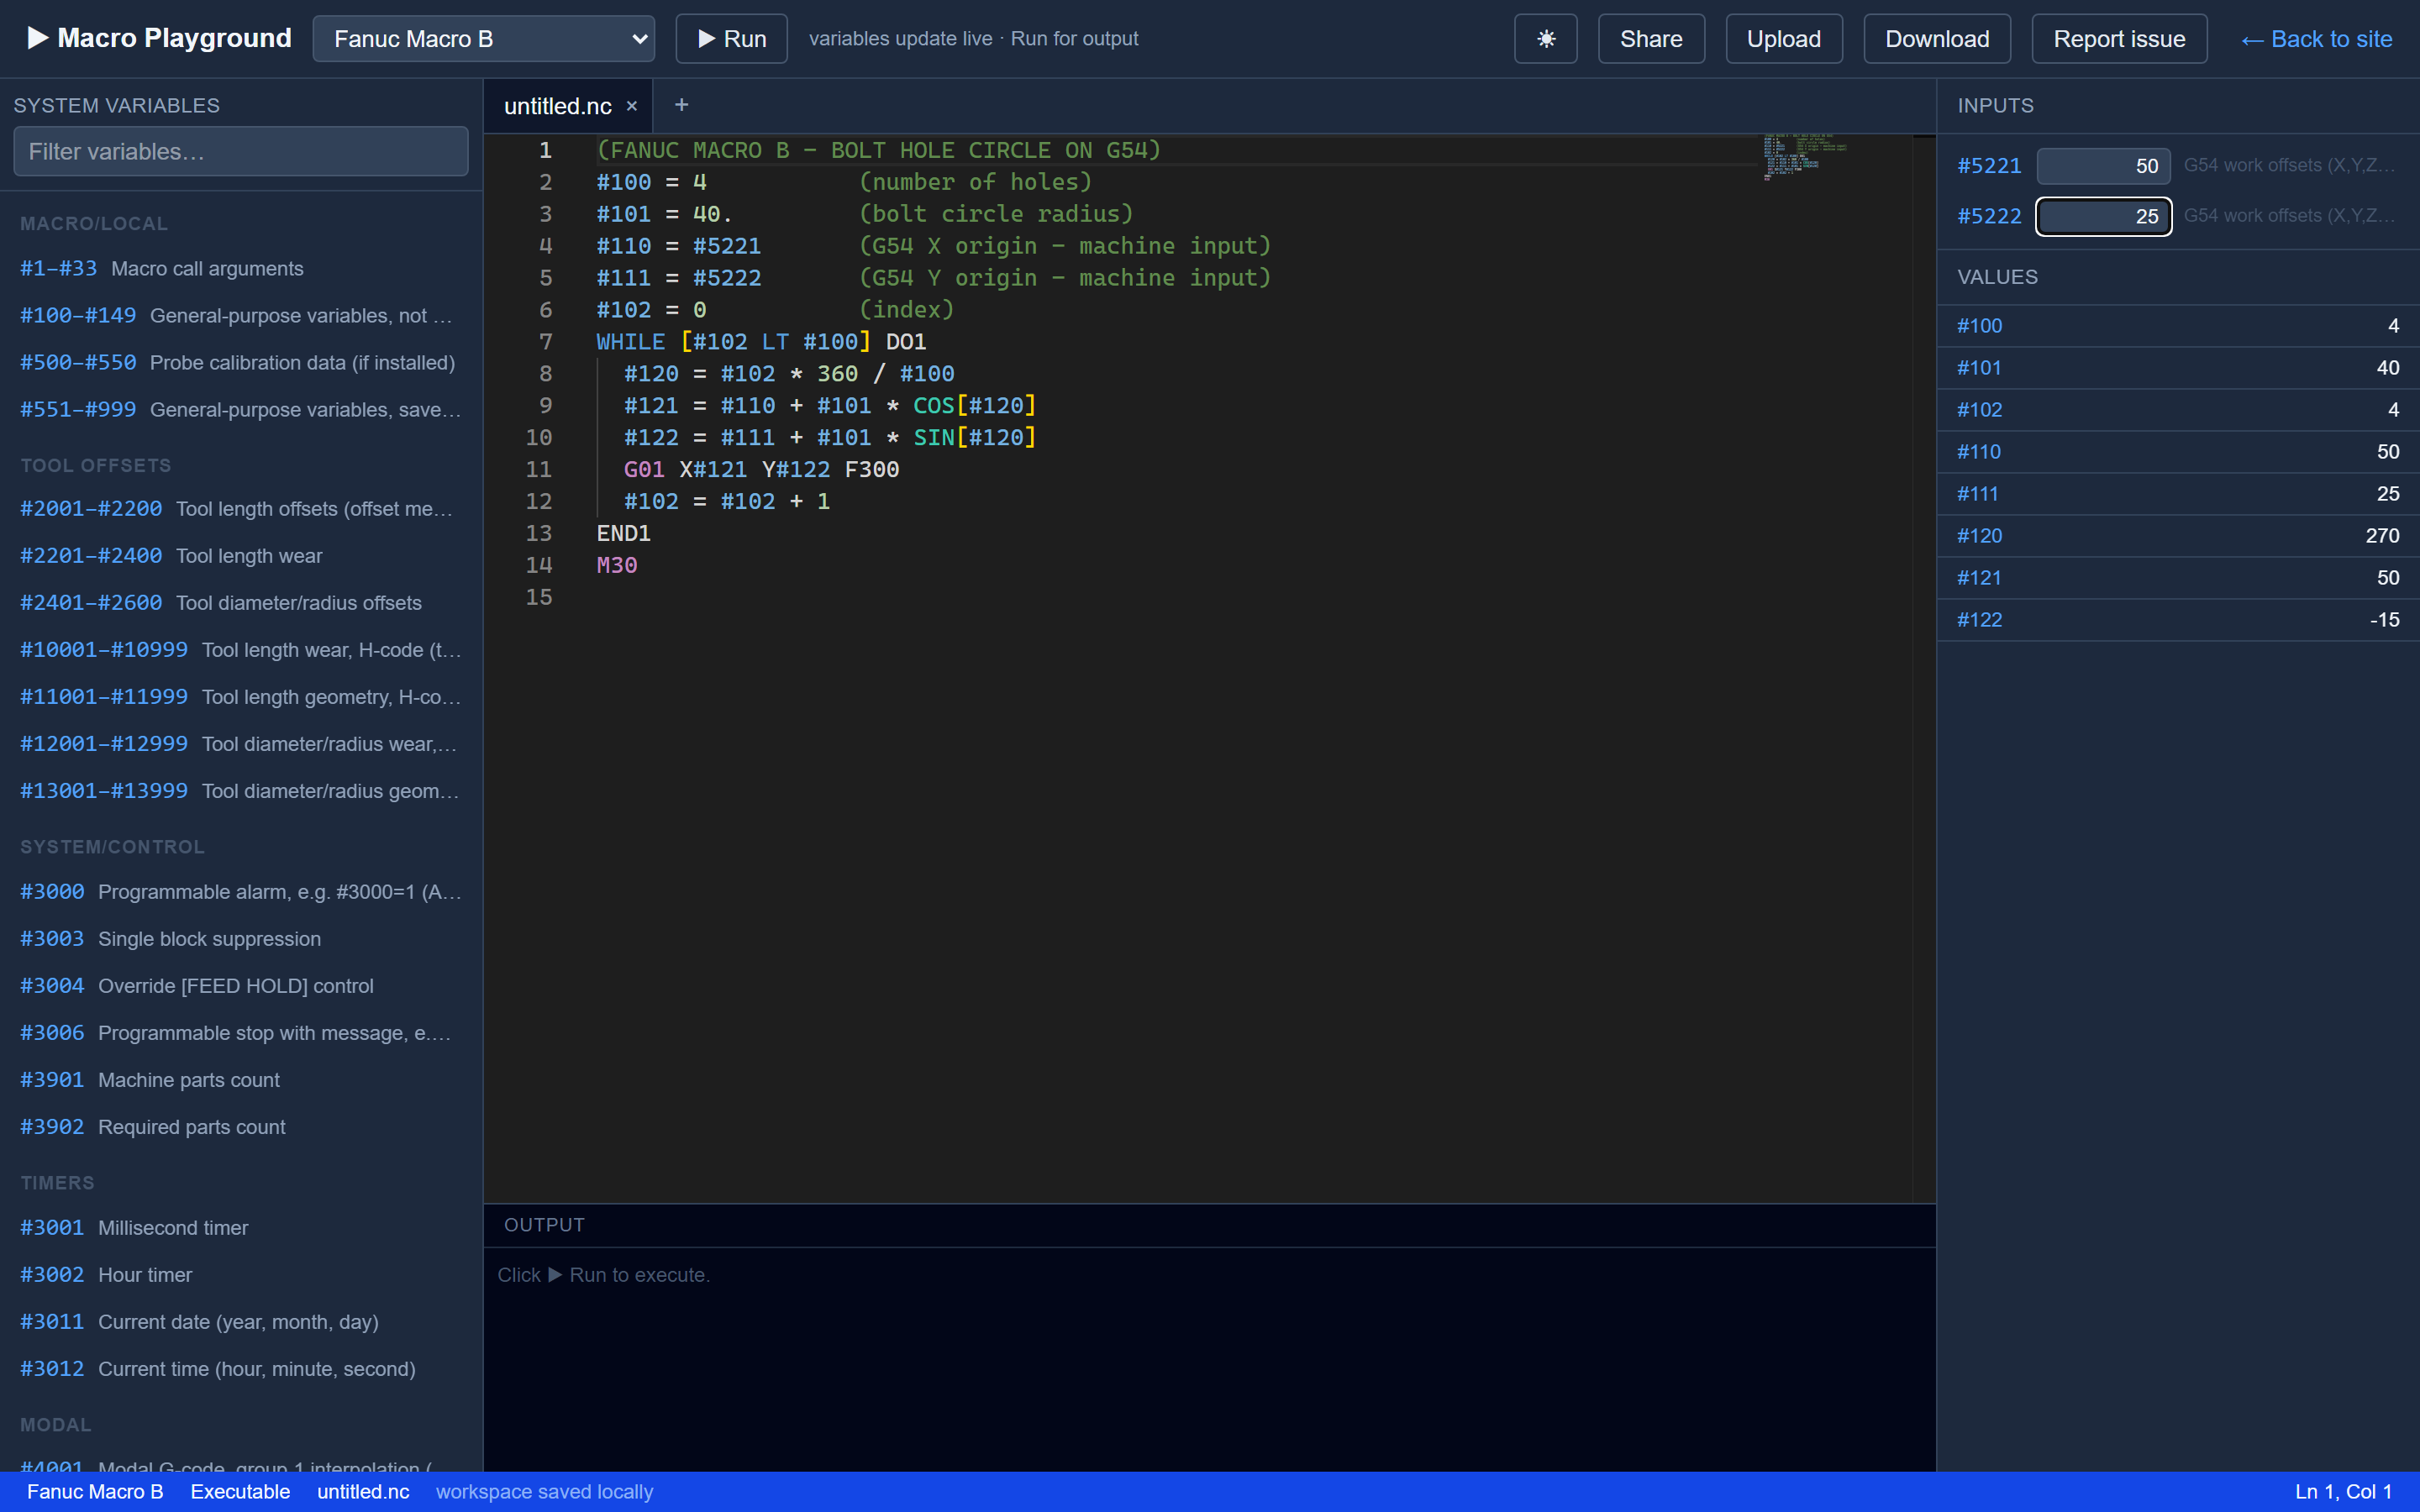Select #13001-#13999 Tool diameter/radius geometry entry
Screen dimensions: 2420x1512
(x=241, y=791)
